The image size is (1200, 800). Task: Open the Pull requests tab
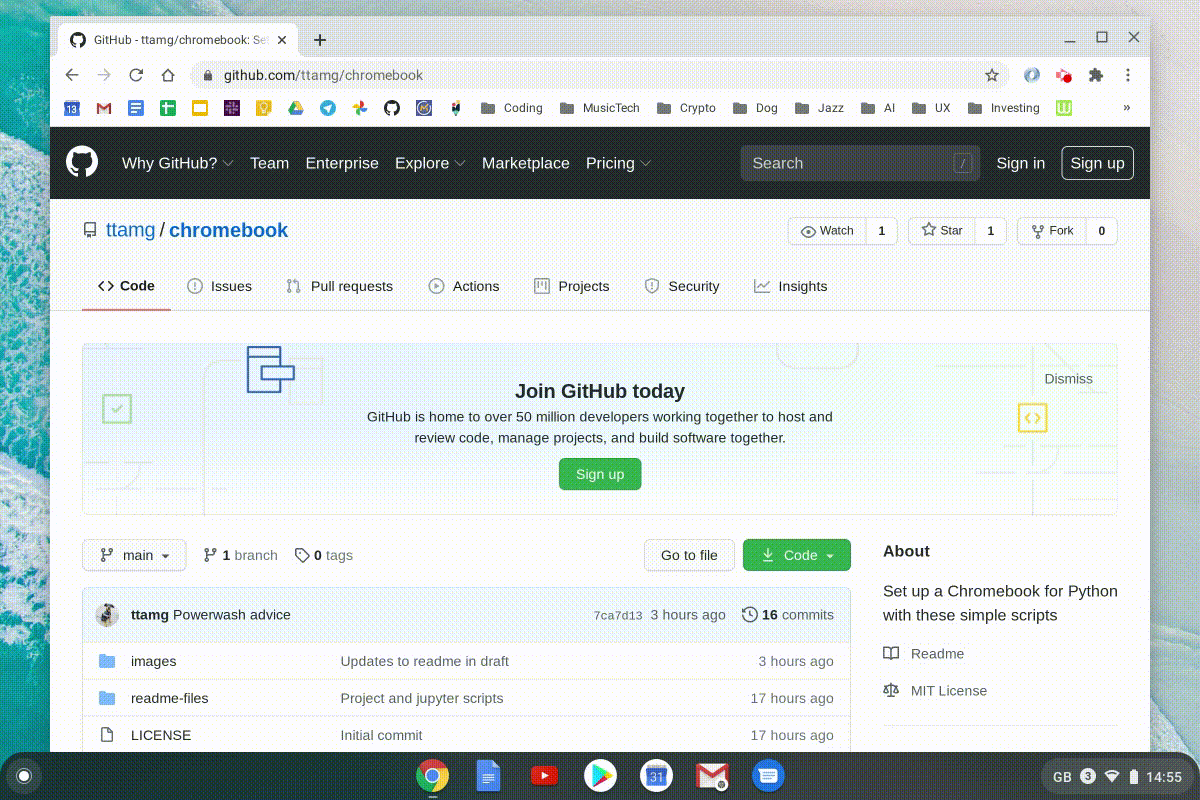339,286
